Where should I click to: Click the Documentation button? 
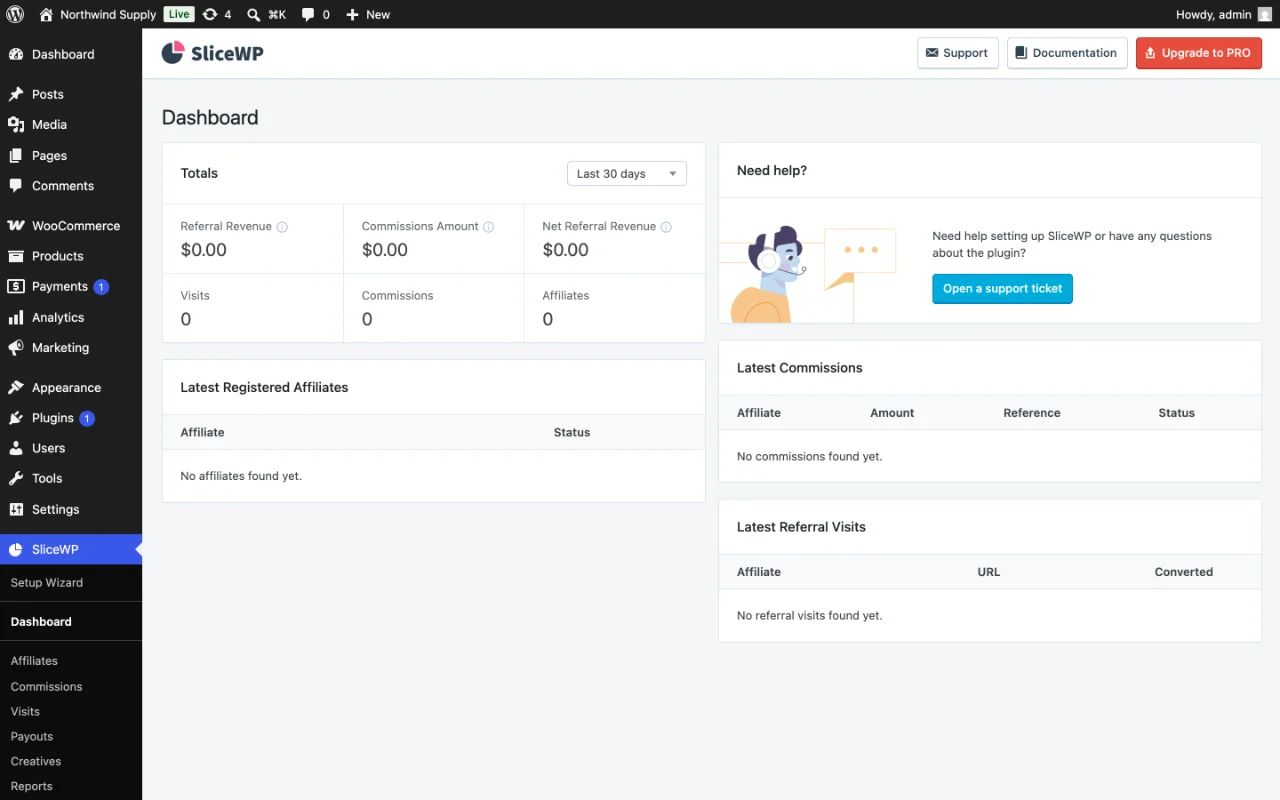click(x=1067, y=53)
